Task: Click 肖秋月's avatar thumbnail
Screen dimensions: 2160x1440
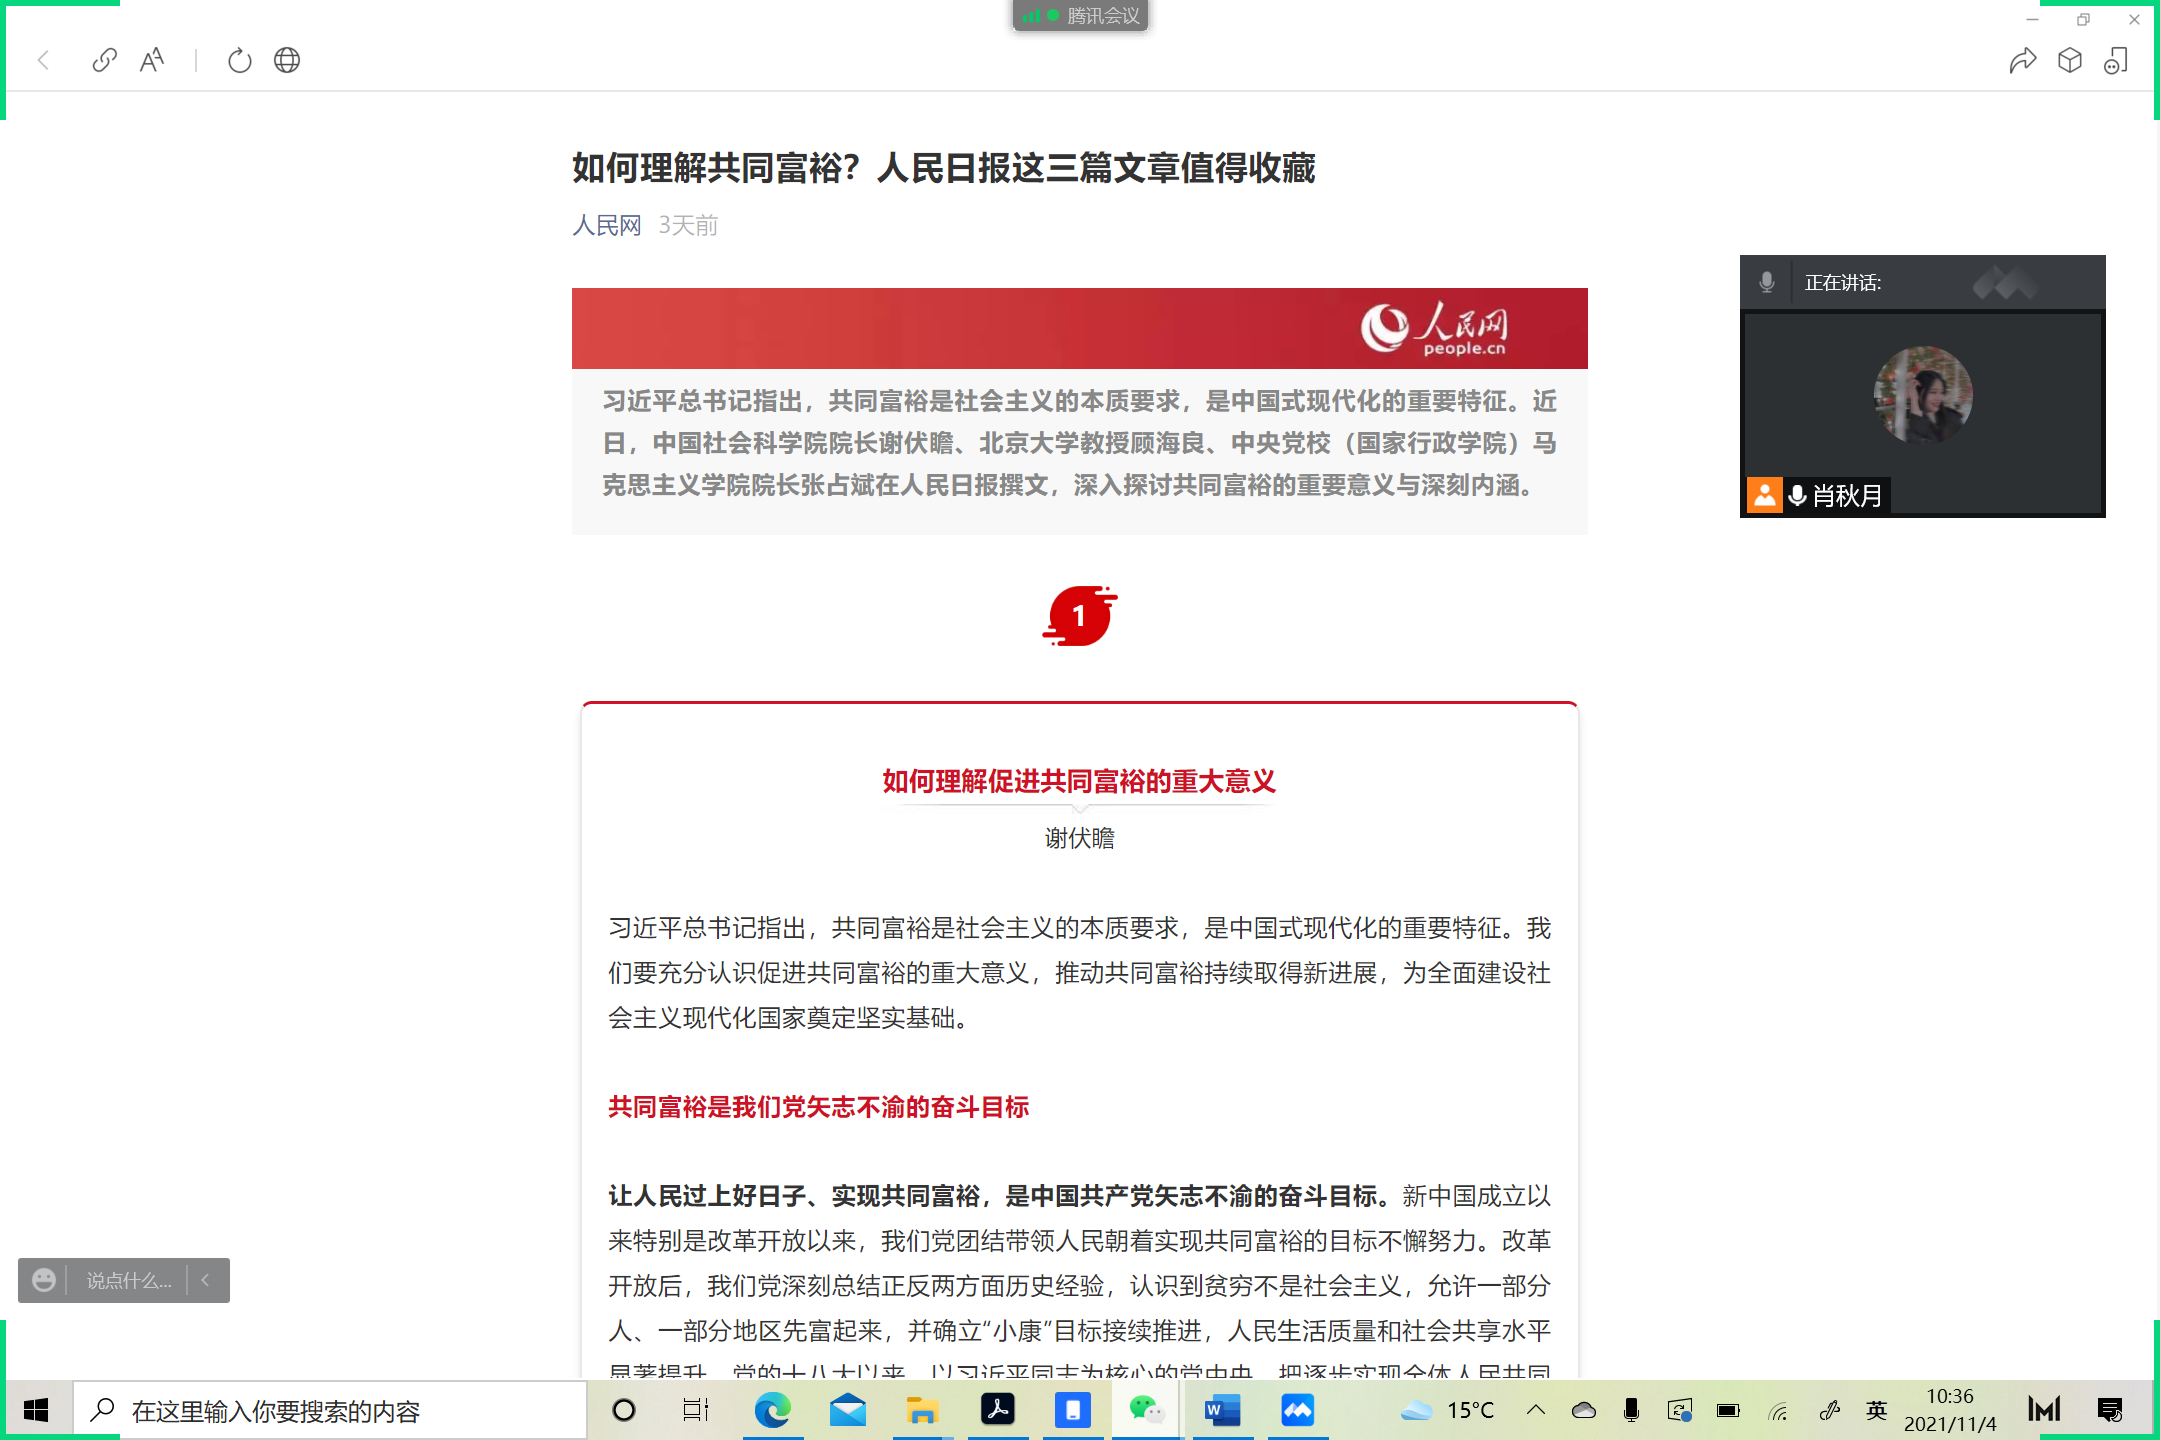Action: coord(1922,395)
